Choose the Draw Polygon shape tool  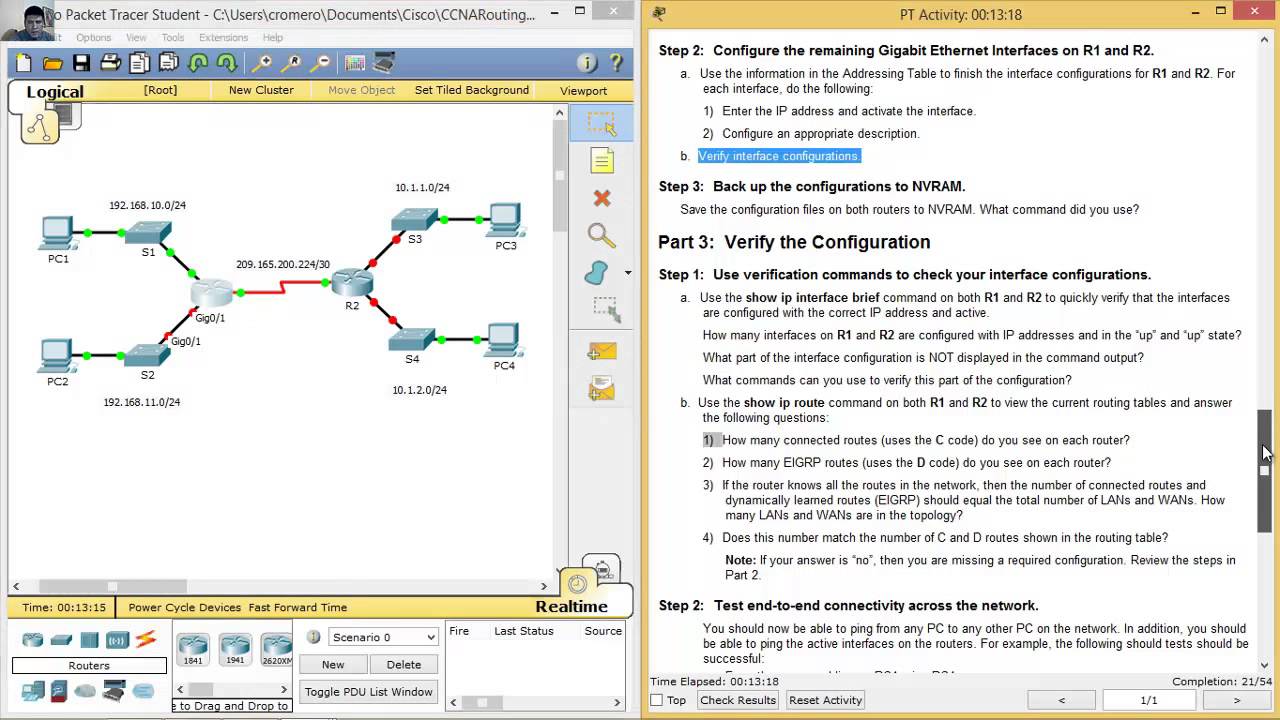coord(596,273)
